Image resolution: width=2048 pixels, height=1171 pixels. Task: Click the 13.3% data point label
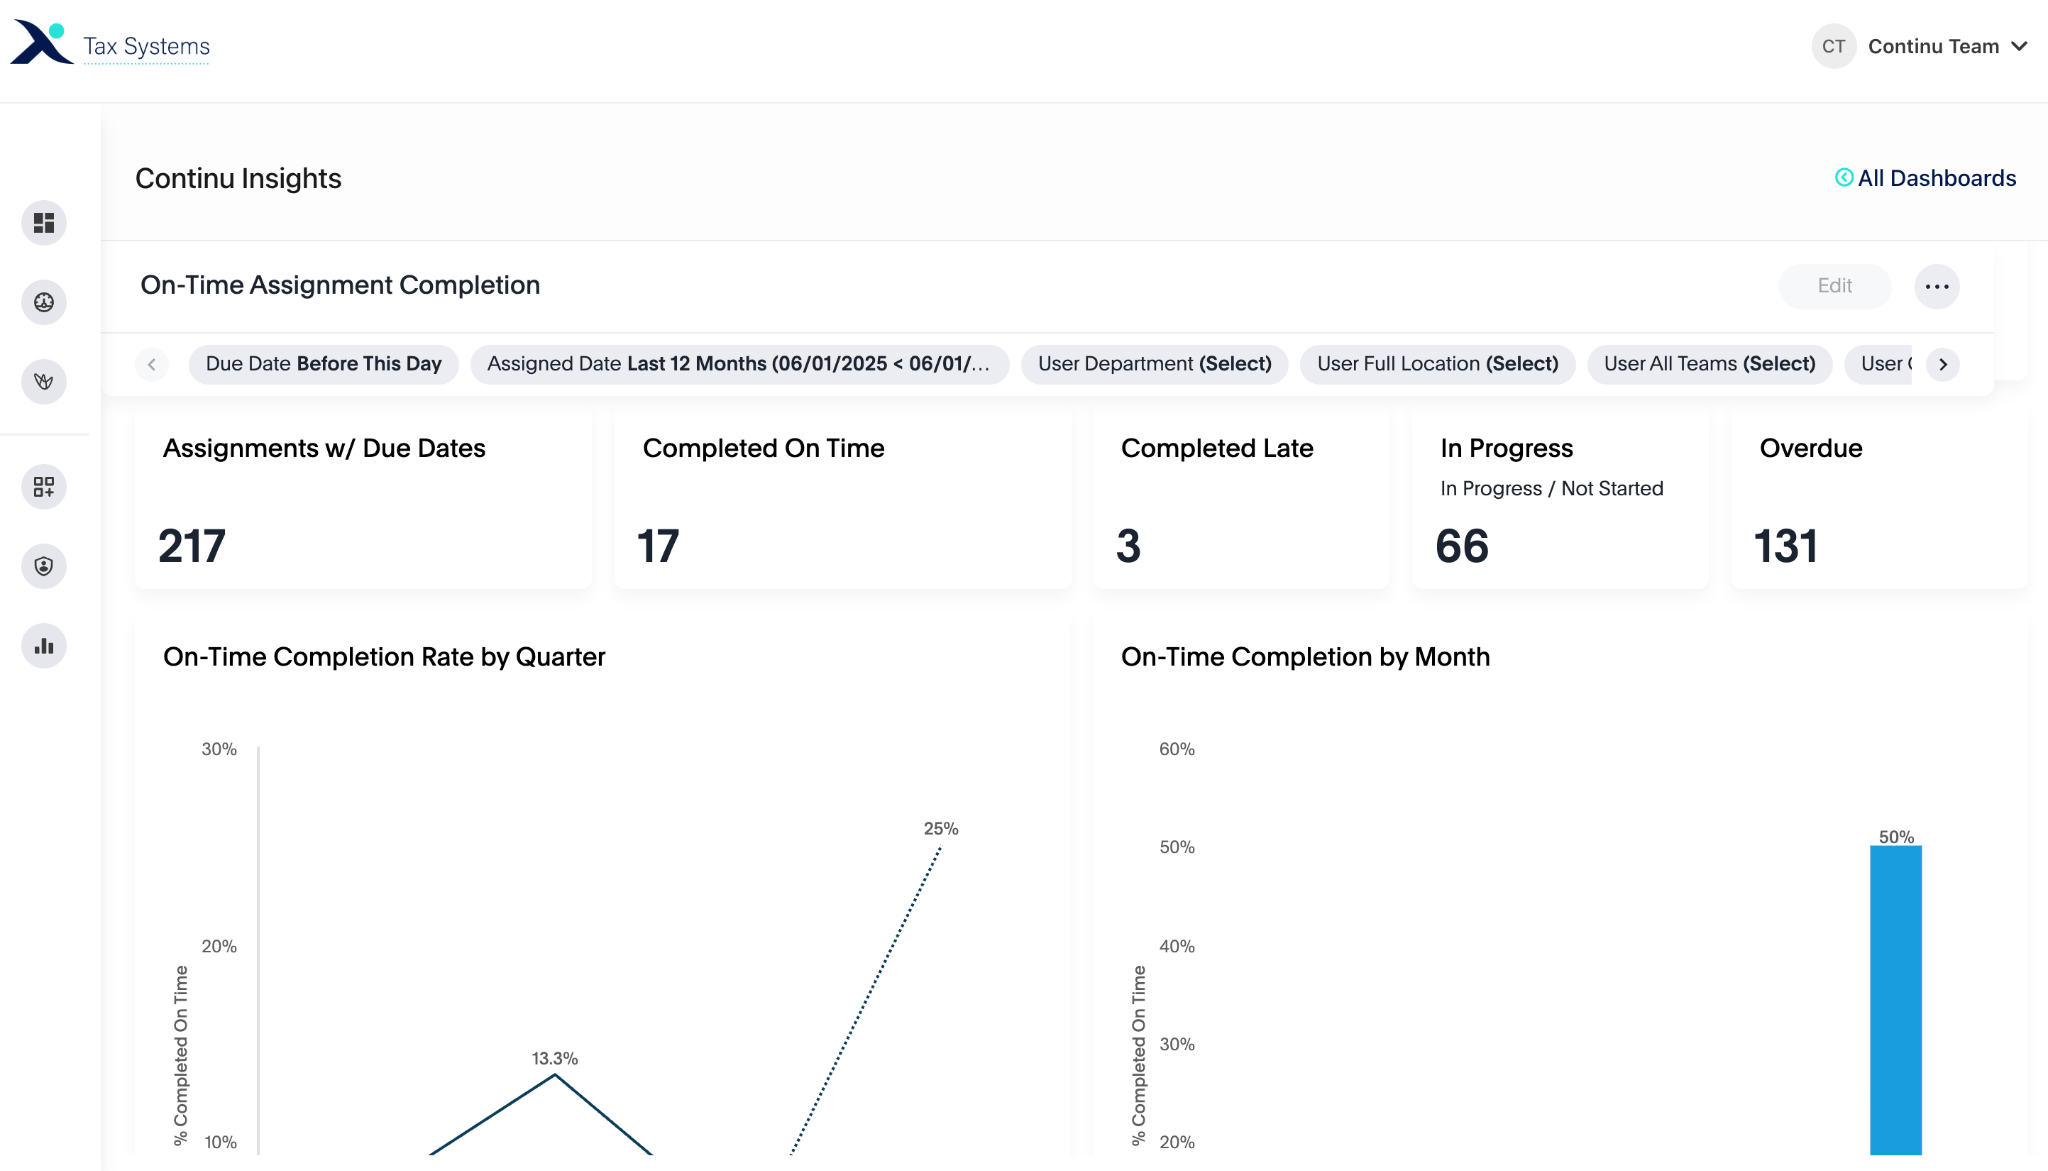[555, 1058]
